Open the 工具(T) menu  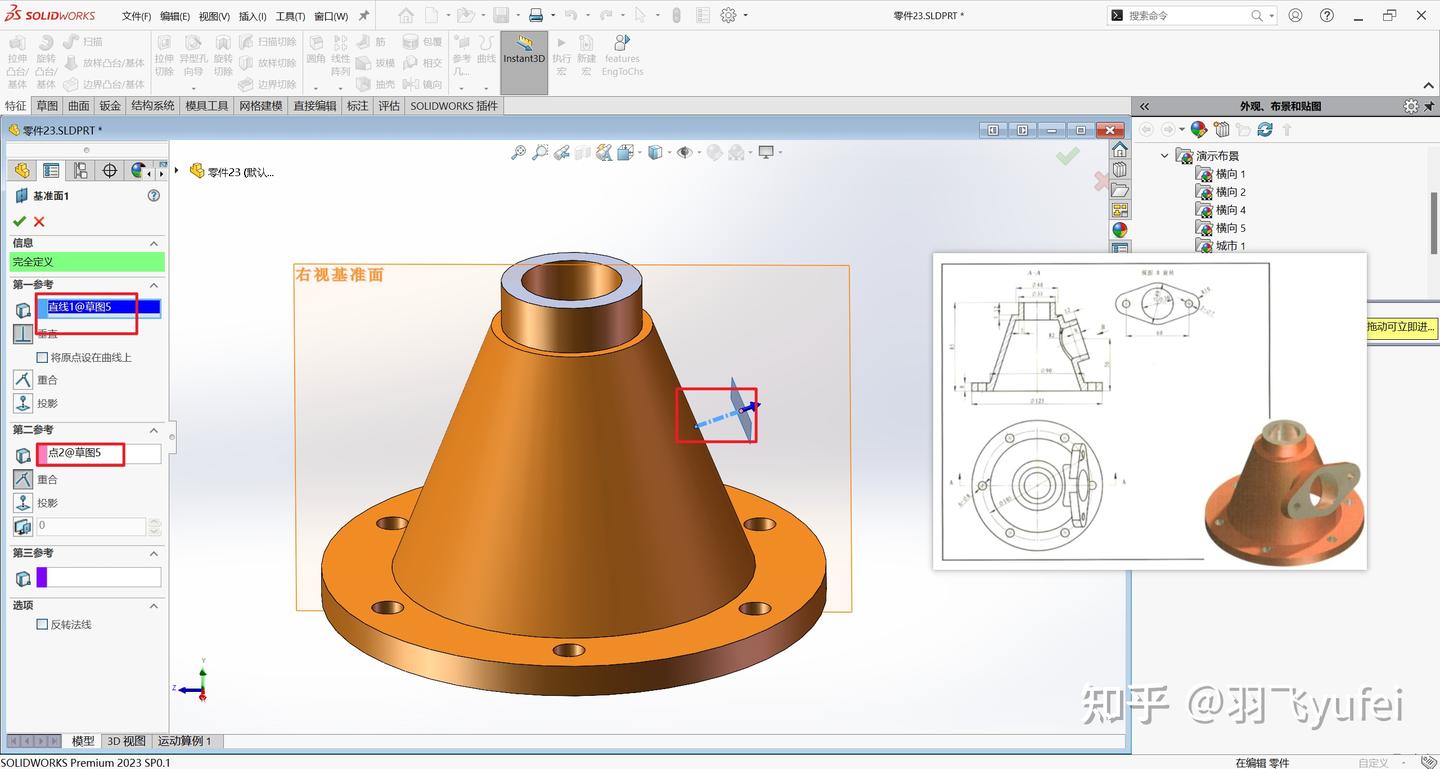click(x=290, y=16)
